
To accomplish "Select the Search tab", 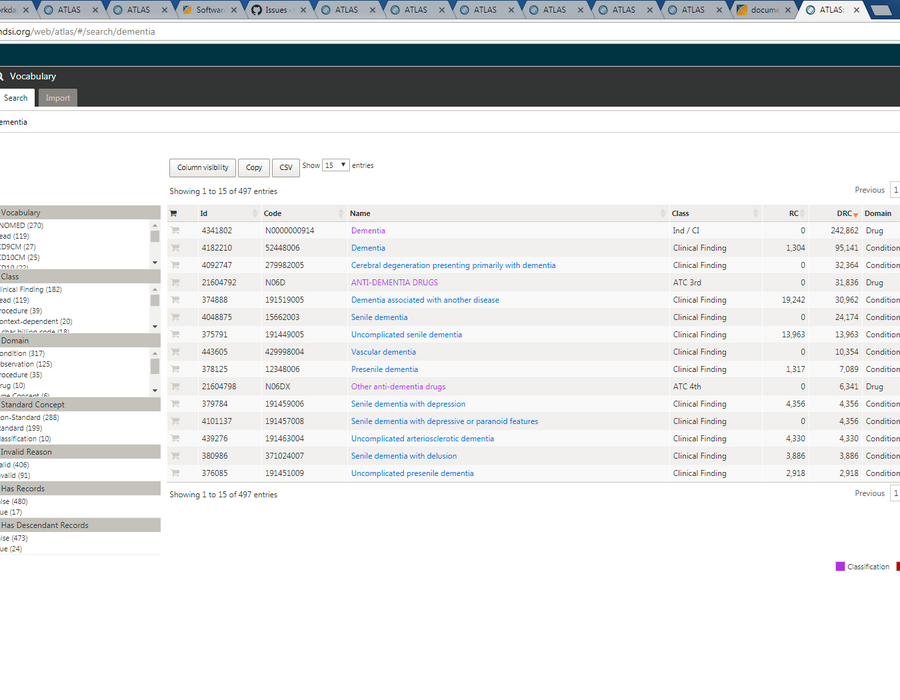I will click(16, 98).
